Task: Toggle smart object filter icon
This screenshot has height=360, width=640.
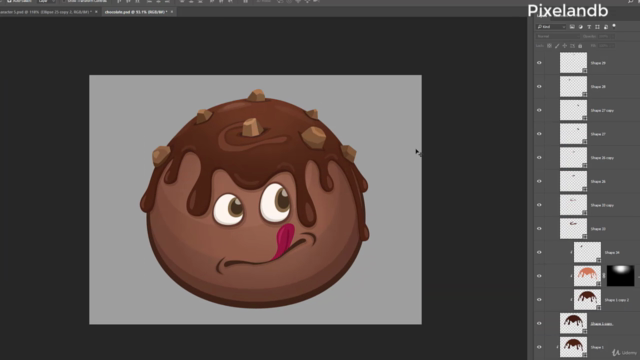Action: click(606, 27)
